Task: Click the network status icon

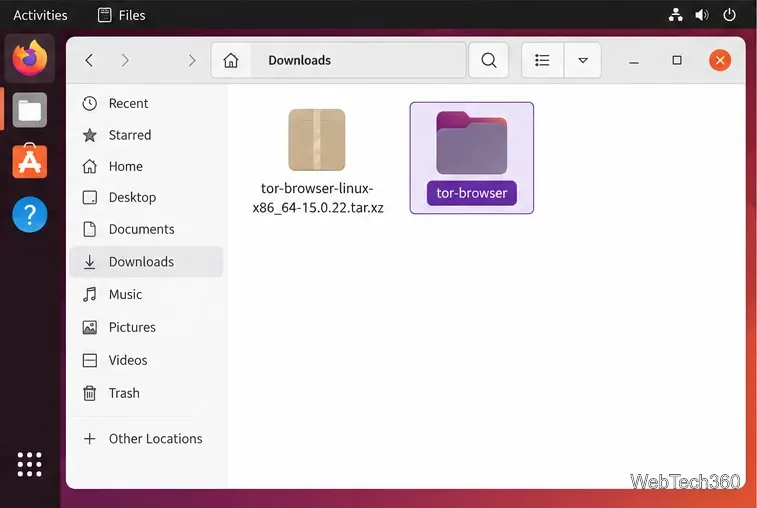Action: tap(675, 15)
